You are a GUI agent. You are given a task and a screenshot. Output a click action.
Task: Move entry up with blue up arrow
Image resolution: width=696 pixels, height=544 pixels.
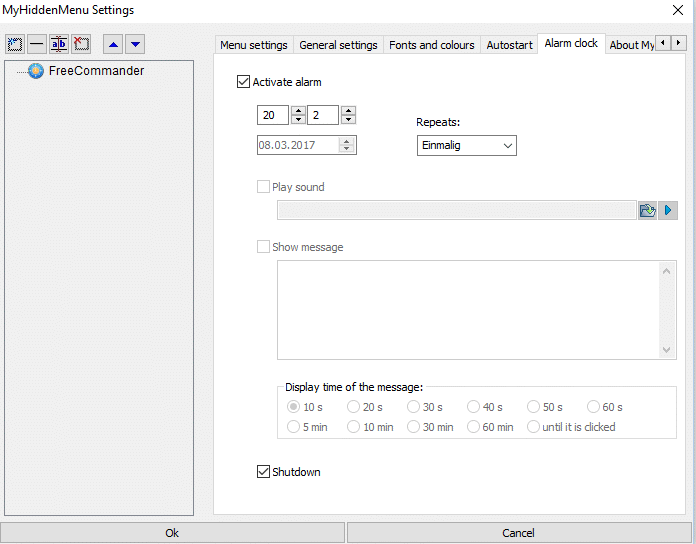click(113, 44)
